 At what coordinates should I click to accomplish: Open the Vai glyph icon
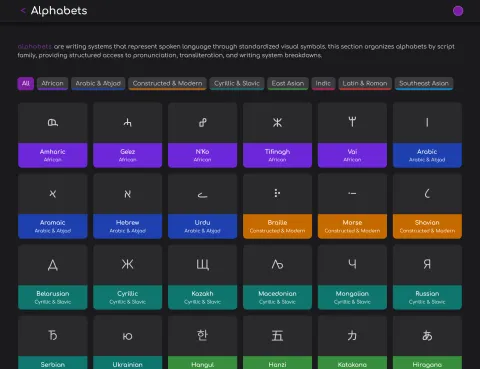[352, 122]
